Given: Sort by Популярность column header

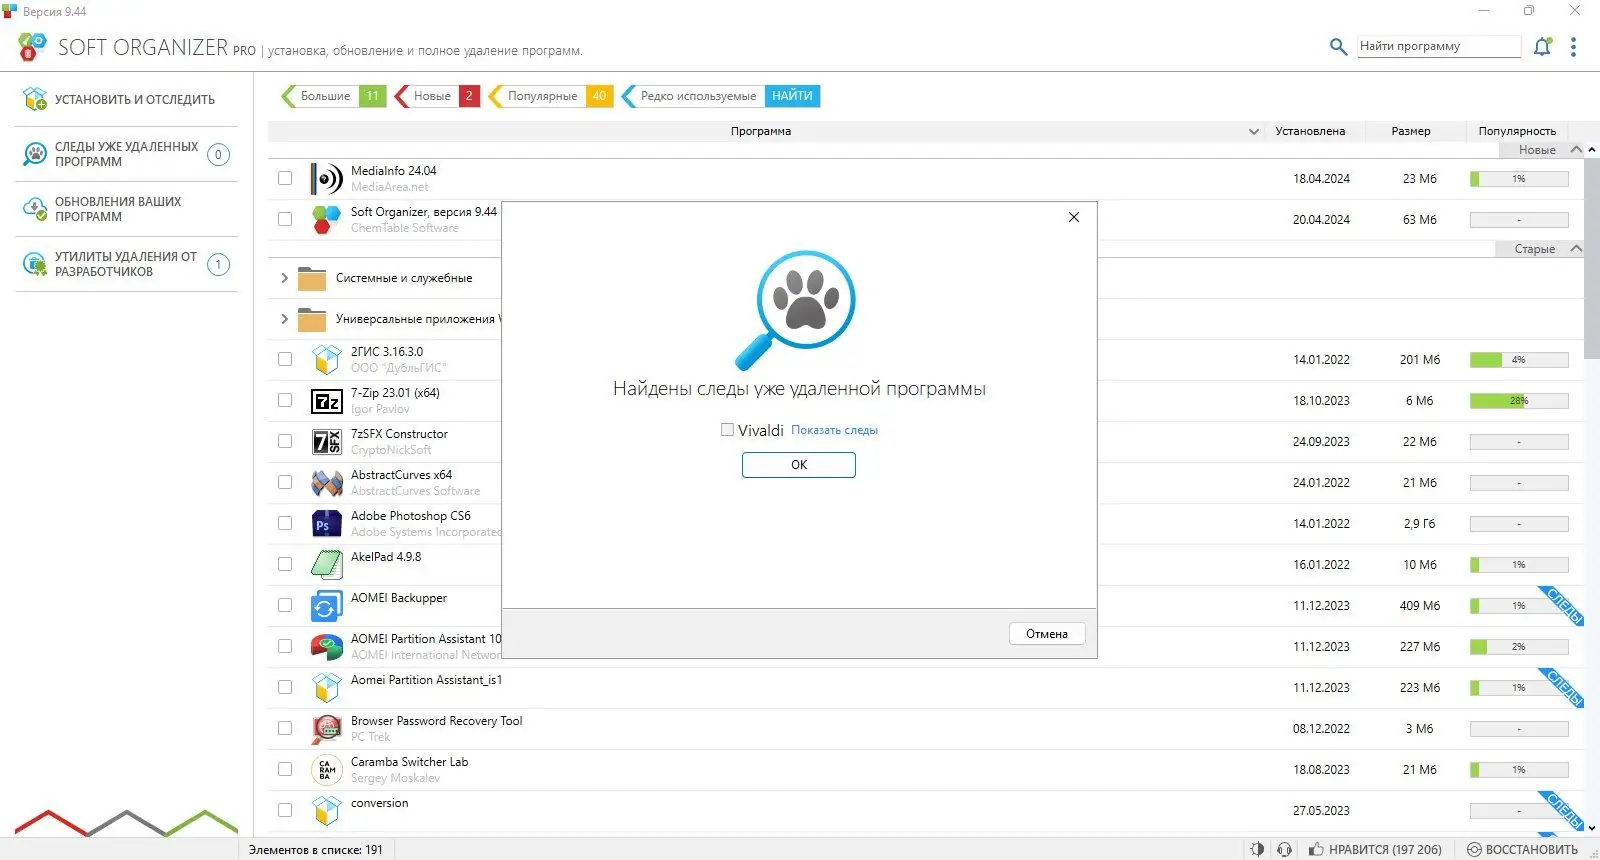Looking at the screenshot, I should coord(1517,131).
